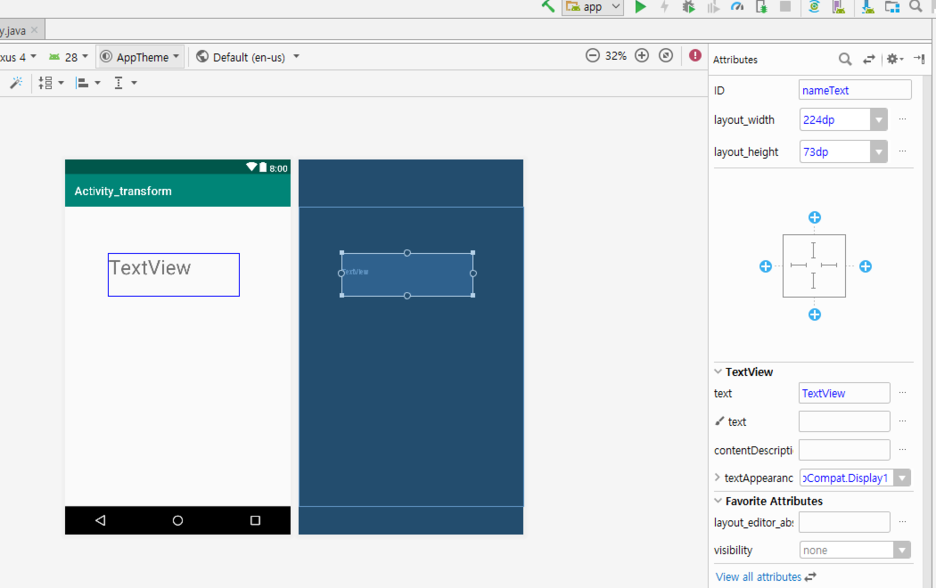
Task: Click View all attributes link
Action: tap(759, 577)
